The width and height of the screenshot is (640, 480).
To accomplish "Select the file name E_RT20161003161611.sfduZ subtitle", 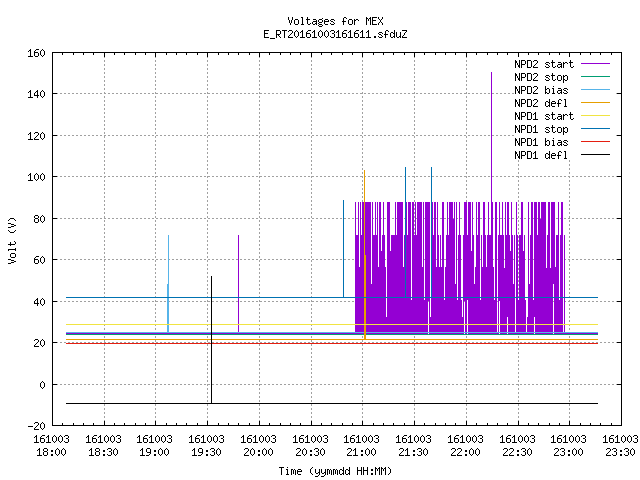I will tap(335, 34).
